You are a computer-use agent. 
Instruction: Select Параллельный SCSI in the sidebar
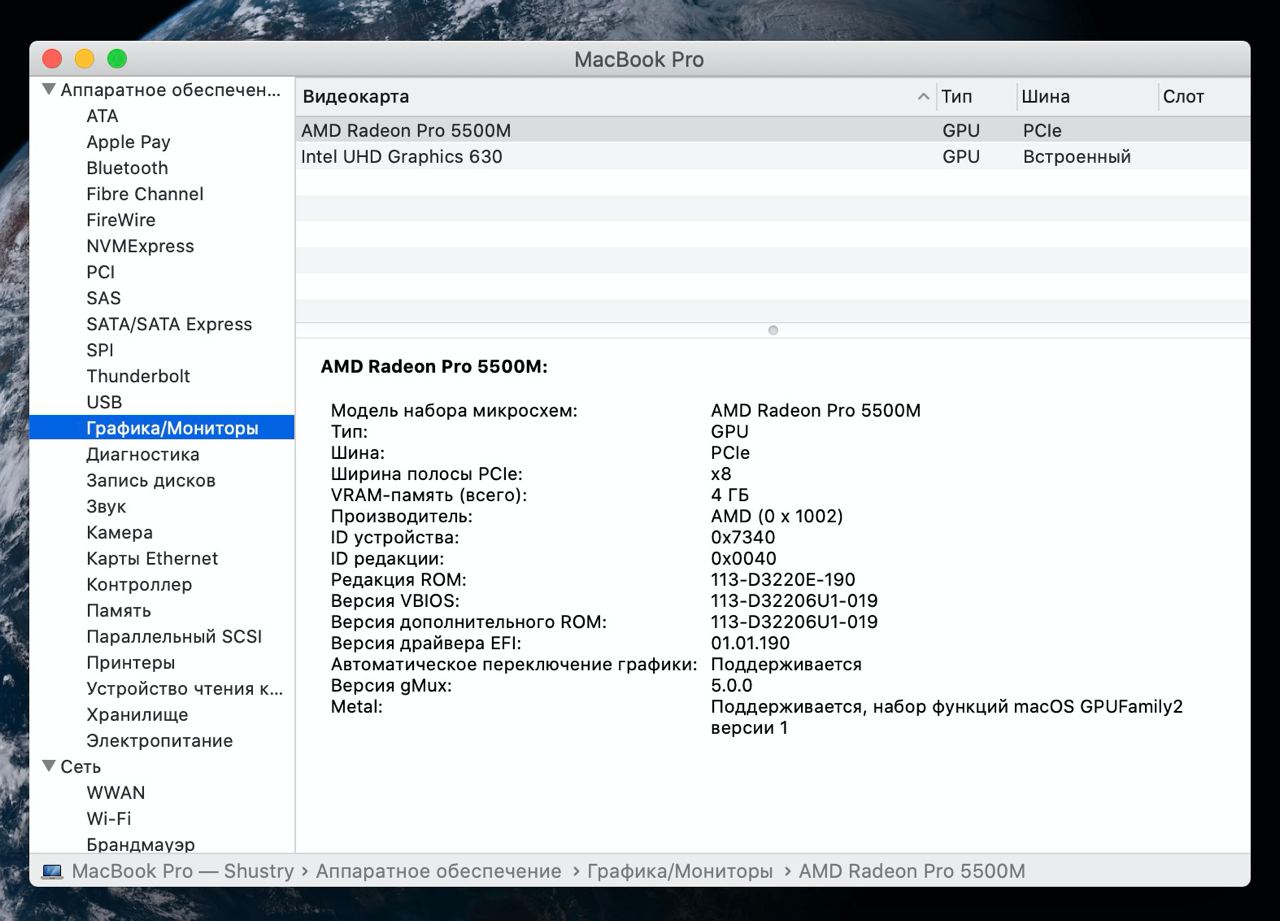pos(174,636)
